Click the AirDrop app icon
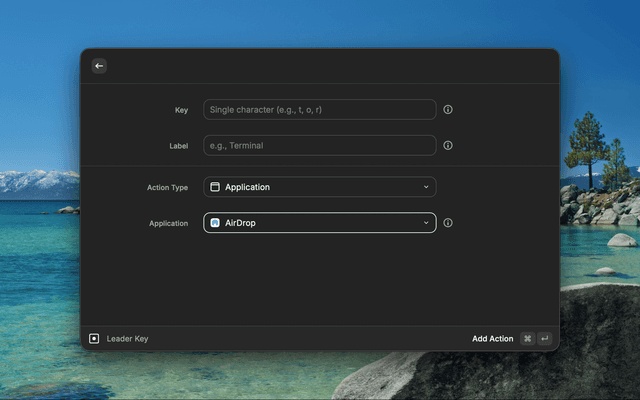The width and height of the screenshot is (640, 400). tap(215, 223)
